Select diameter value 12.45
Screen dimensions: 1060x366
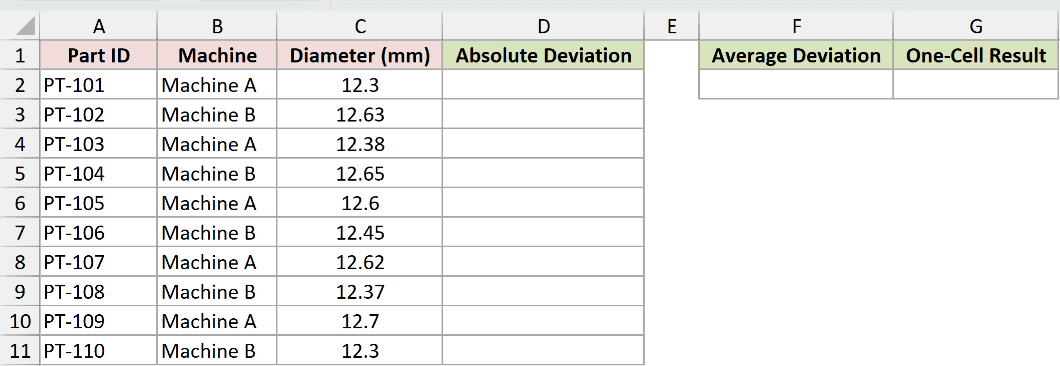tap(360, 233)
